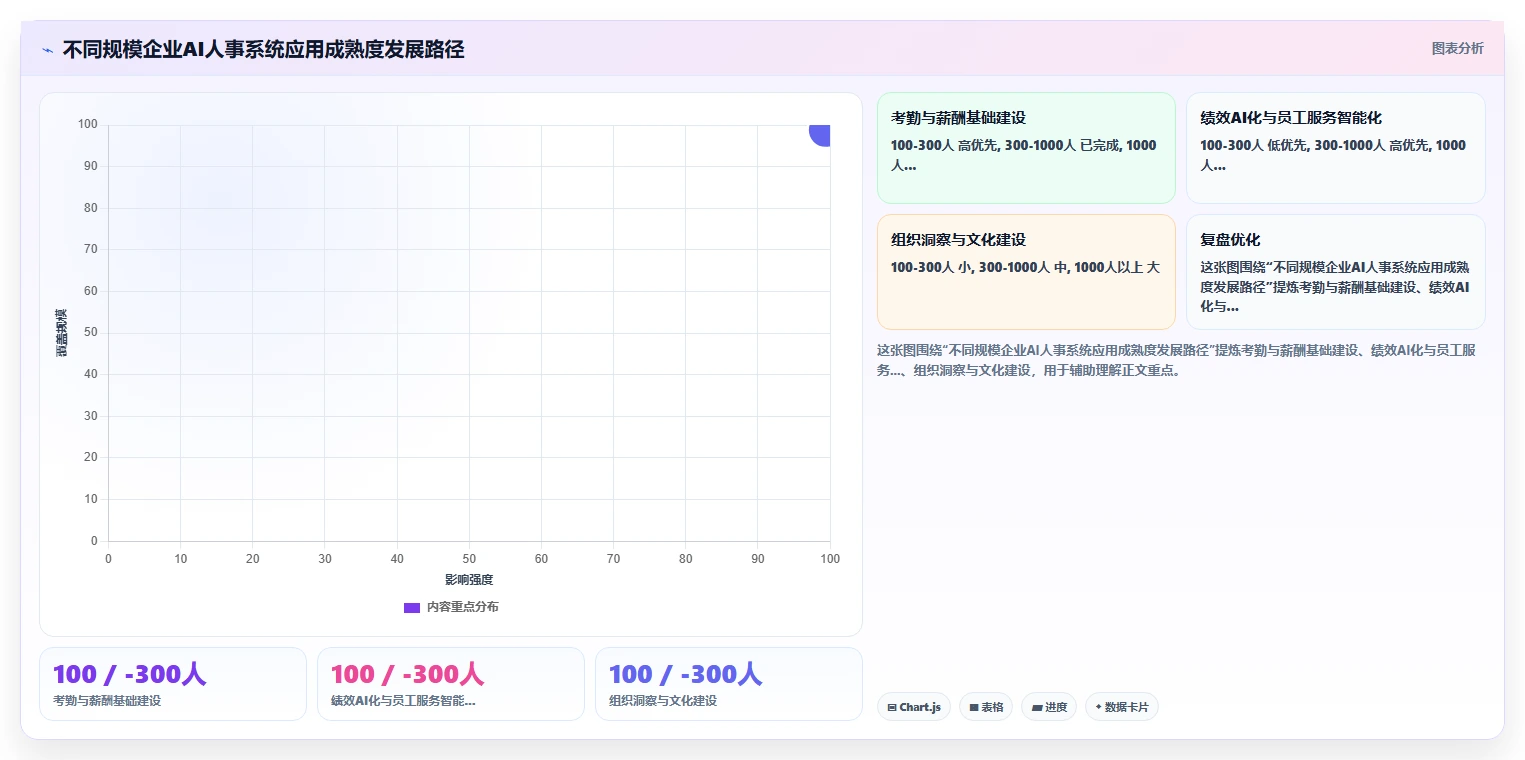Click the y-axis tick label 90

pyautogui.click(x=91, y=166)
